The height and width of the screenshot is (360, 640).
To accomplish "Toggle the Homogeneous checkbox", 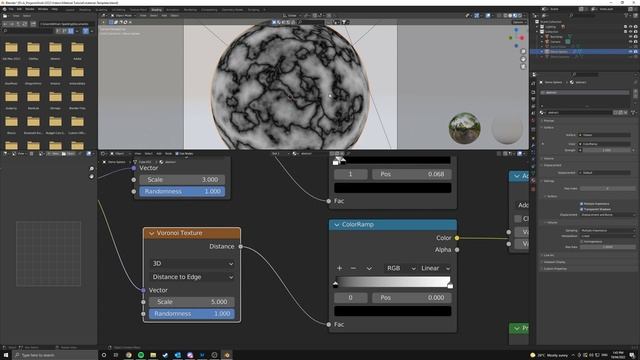I will (x=582, y=241).
